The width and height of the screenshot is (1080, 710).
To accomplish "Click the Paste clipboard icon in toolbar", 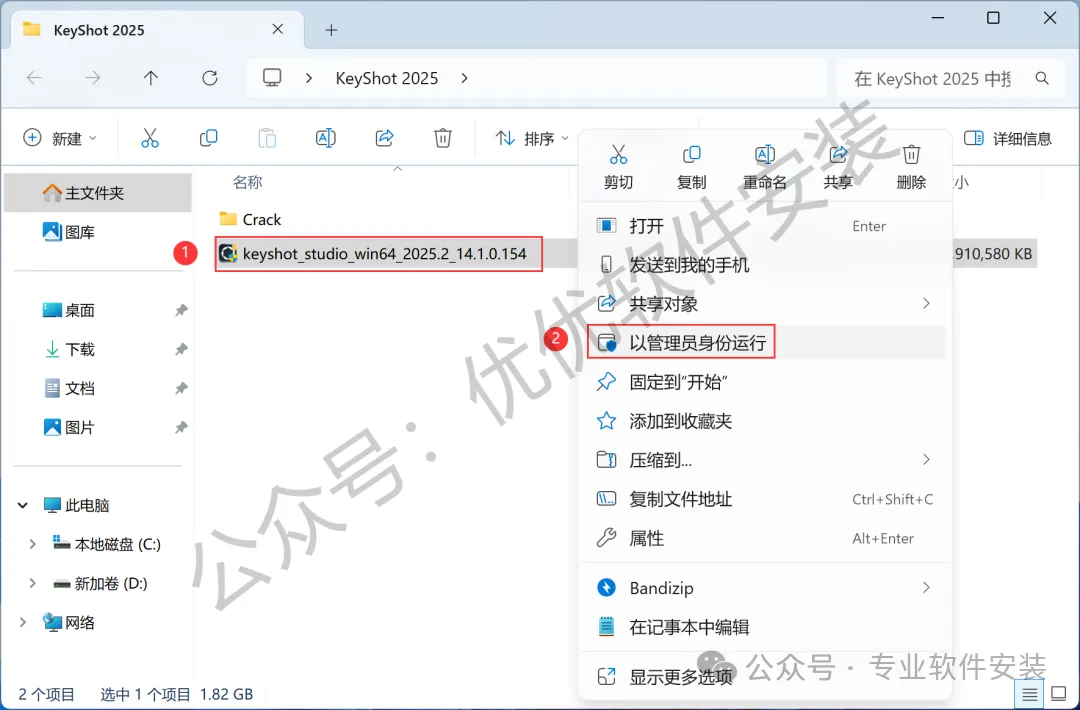I will [267, 138].
